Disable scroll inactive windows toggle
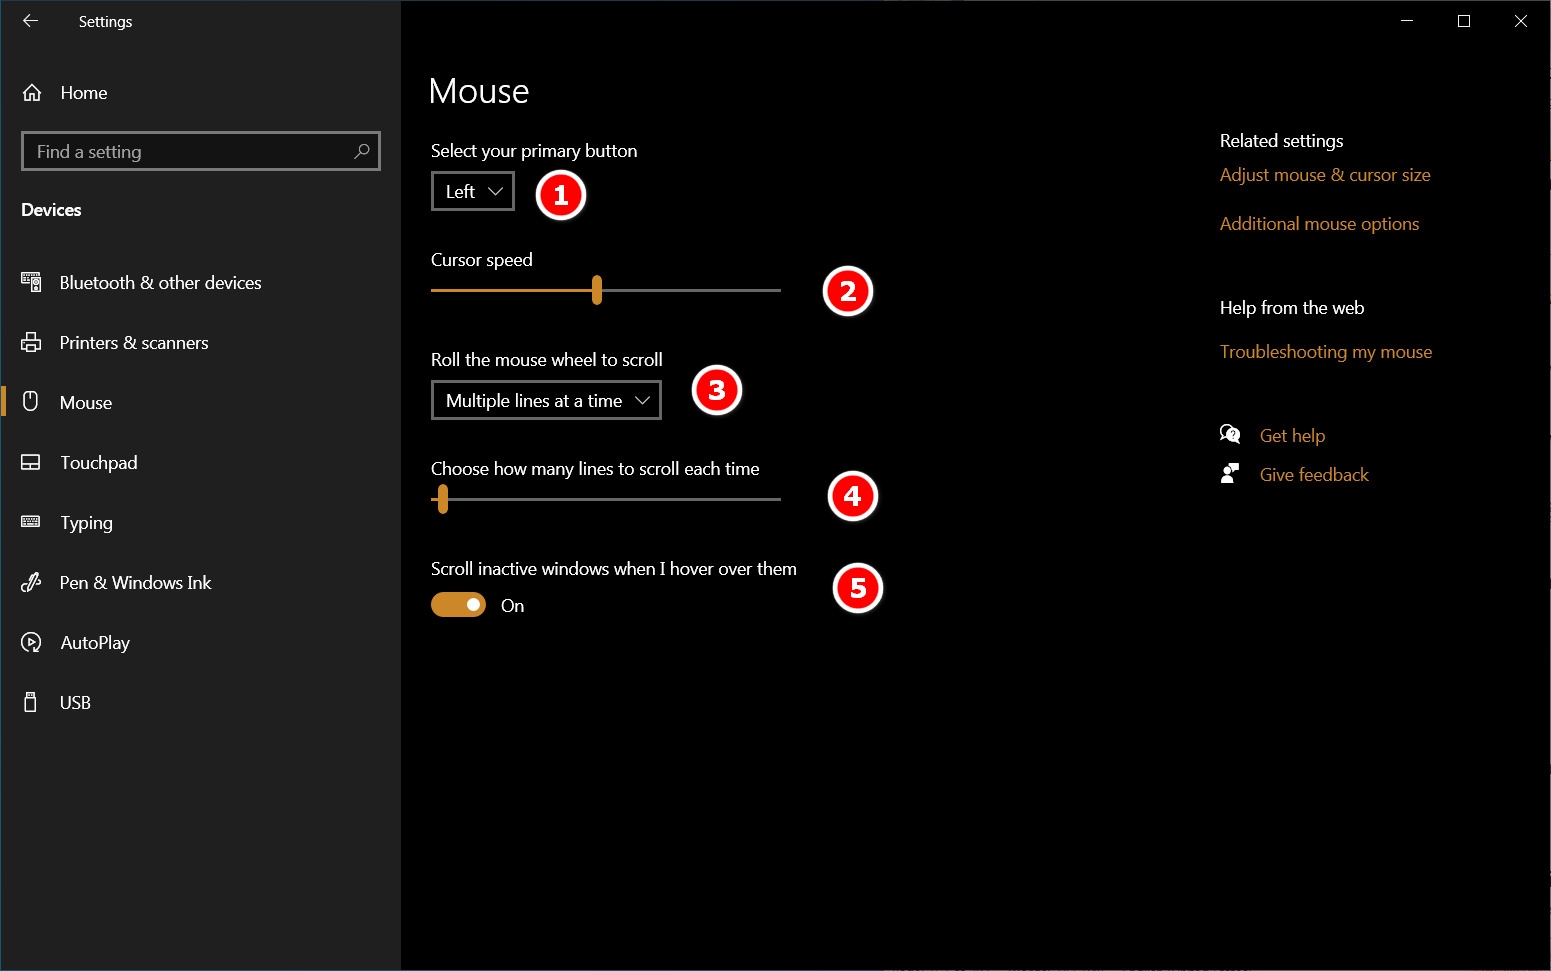This screenshot has width=1551, height=971. coord(458,605)
